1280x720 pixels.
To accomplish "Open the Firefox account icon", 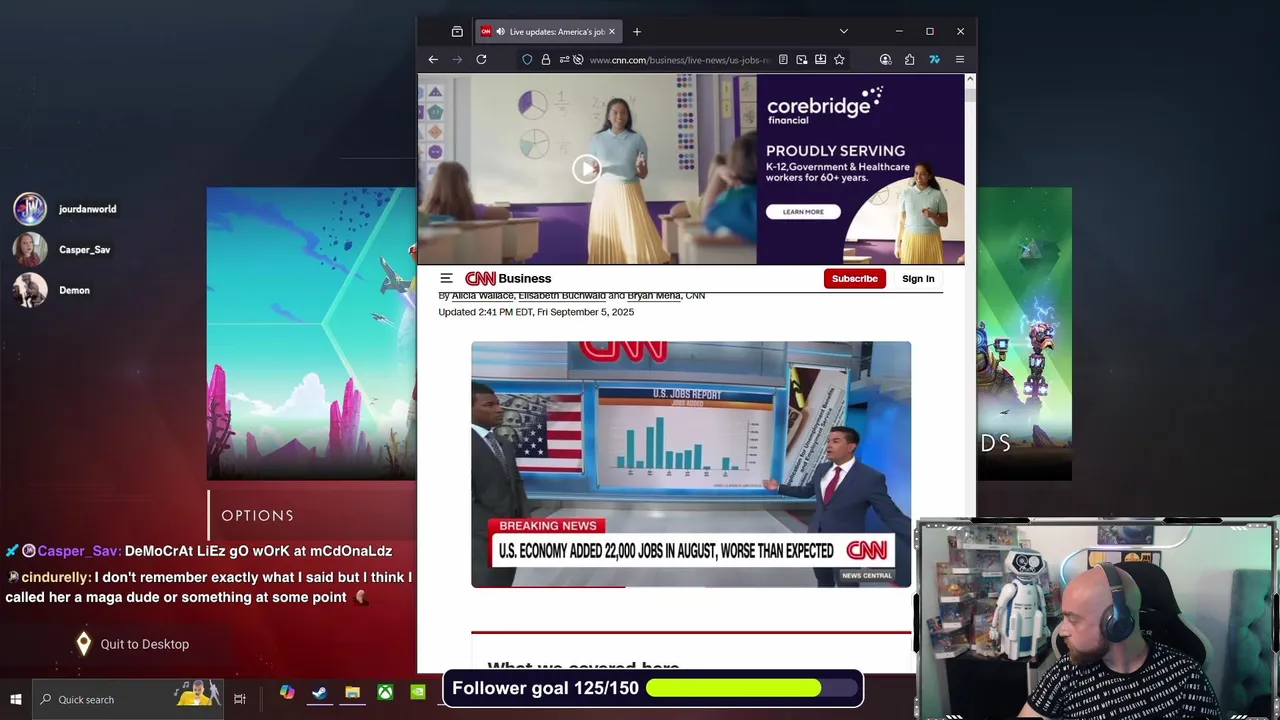I will [x=885, y=60].
